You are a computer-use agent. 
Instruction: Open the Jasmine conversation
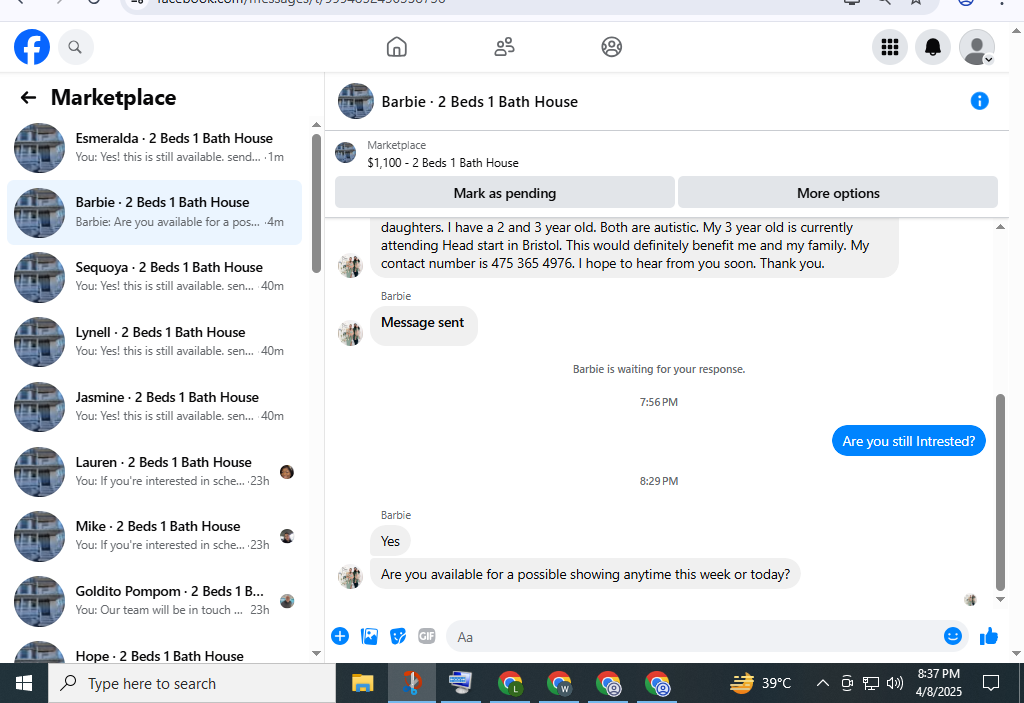click(154, 406)
